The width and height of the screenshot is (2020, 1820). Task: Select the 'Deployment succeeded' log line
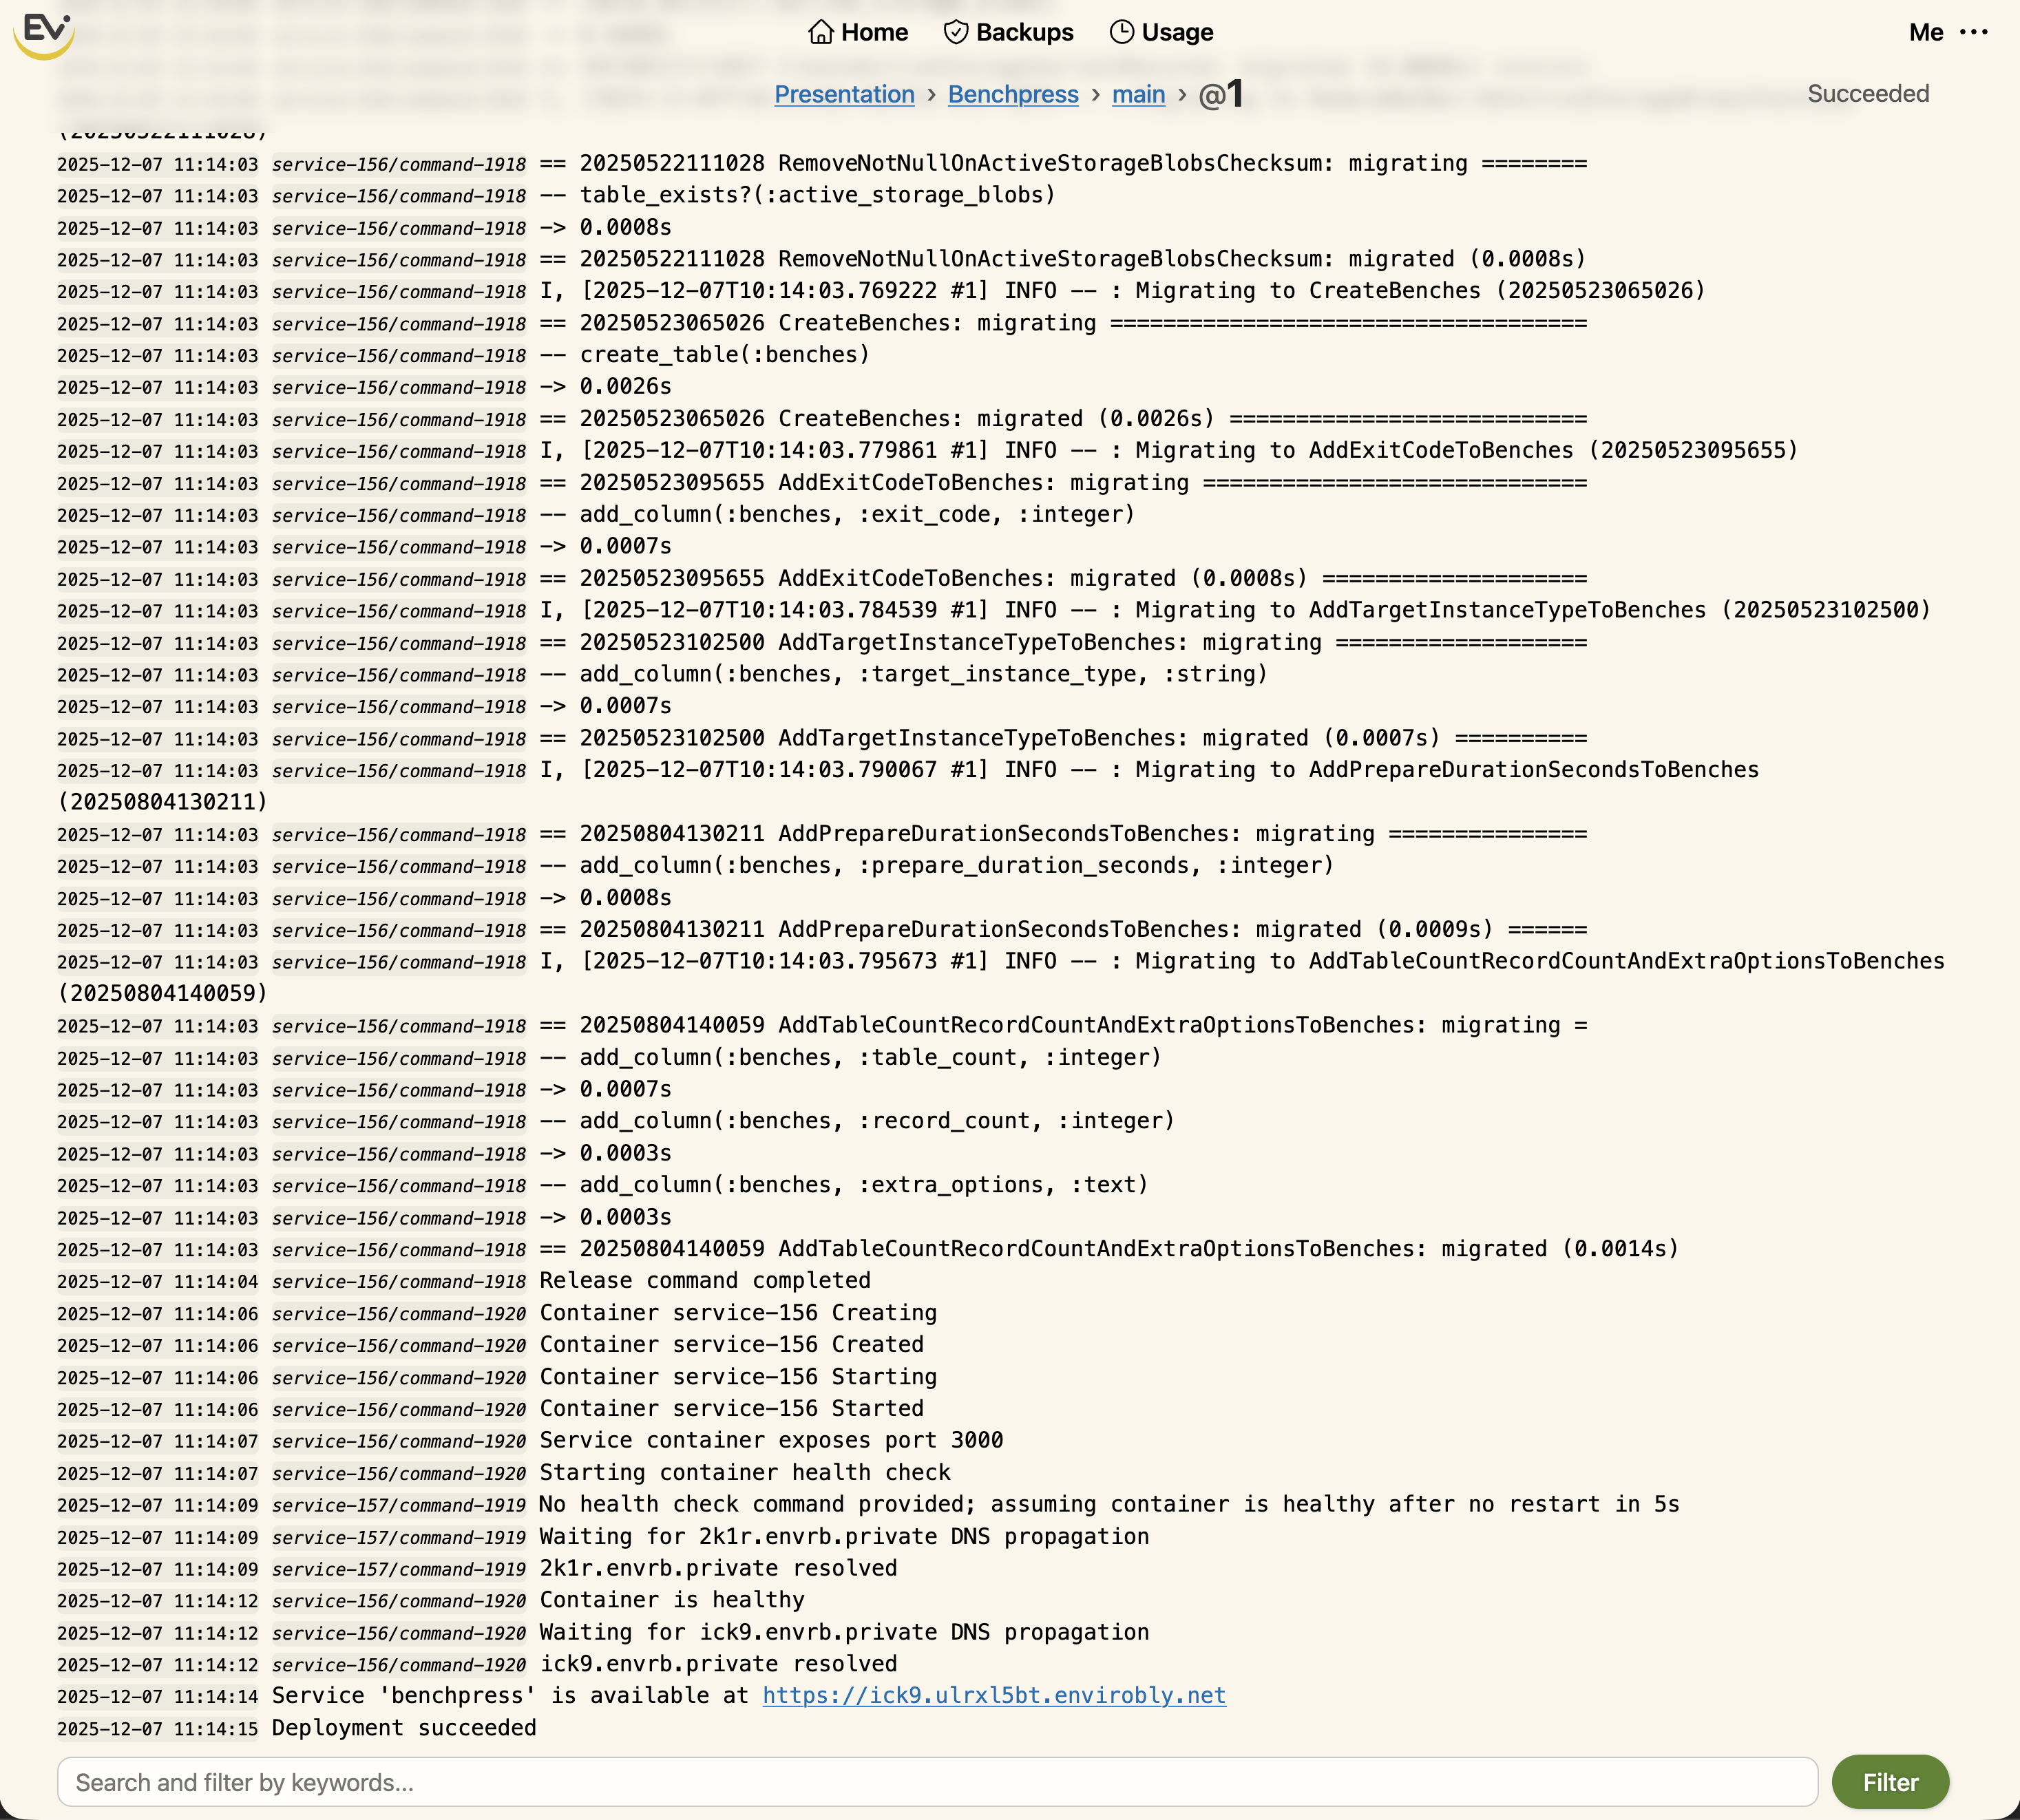[x=404, y=1727]
